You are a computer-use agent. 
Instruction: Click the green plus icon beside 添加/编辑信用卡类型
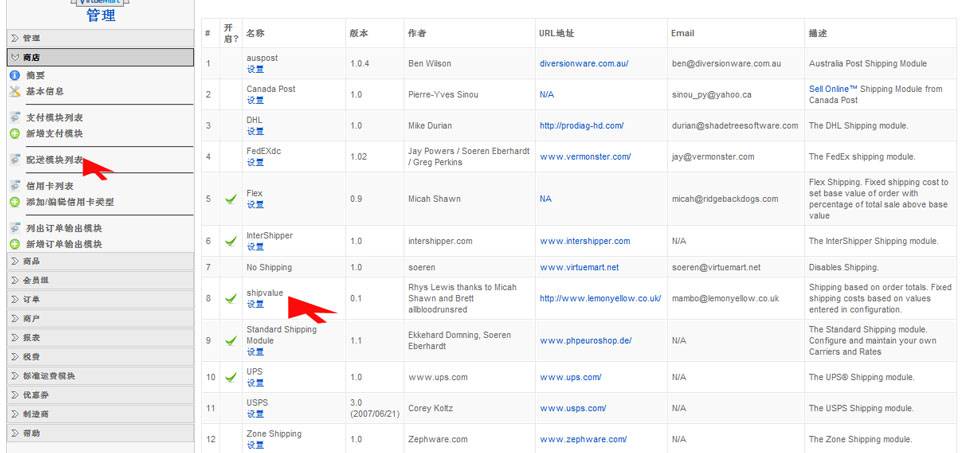[15, 201]
